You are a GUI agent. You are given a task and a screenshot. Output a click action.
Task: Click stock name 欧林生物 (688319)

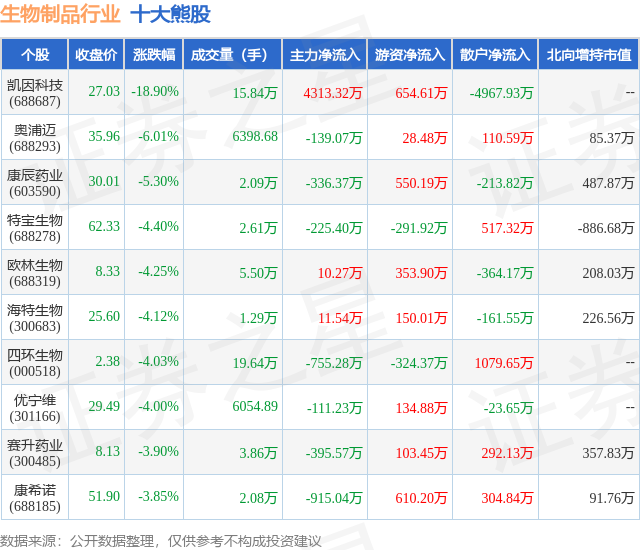click(35, 273)
